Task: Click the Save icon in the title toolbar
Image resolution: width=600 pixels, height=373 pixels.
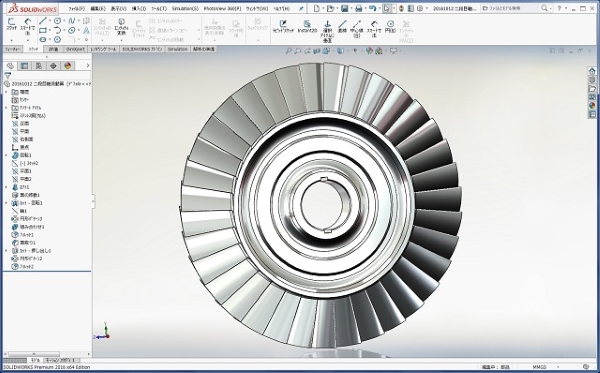Action: click(x=344, y=8)
